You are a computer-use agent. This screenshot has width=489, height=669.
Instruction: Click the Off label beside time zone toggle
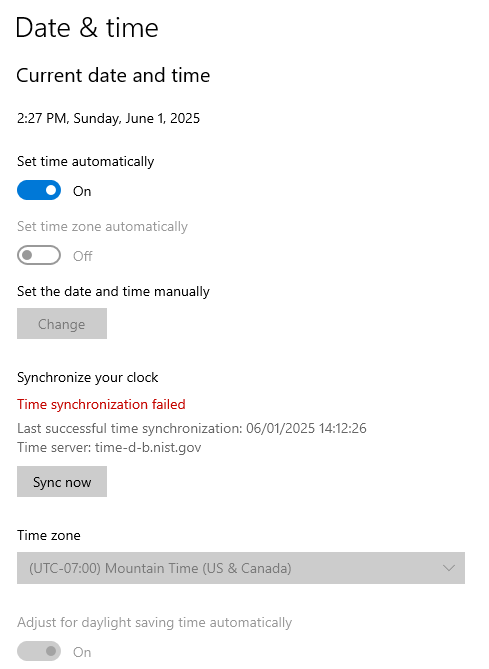(x=82, y=256)
